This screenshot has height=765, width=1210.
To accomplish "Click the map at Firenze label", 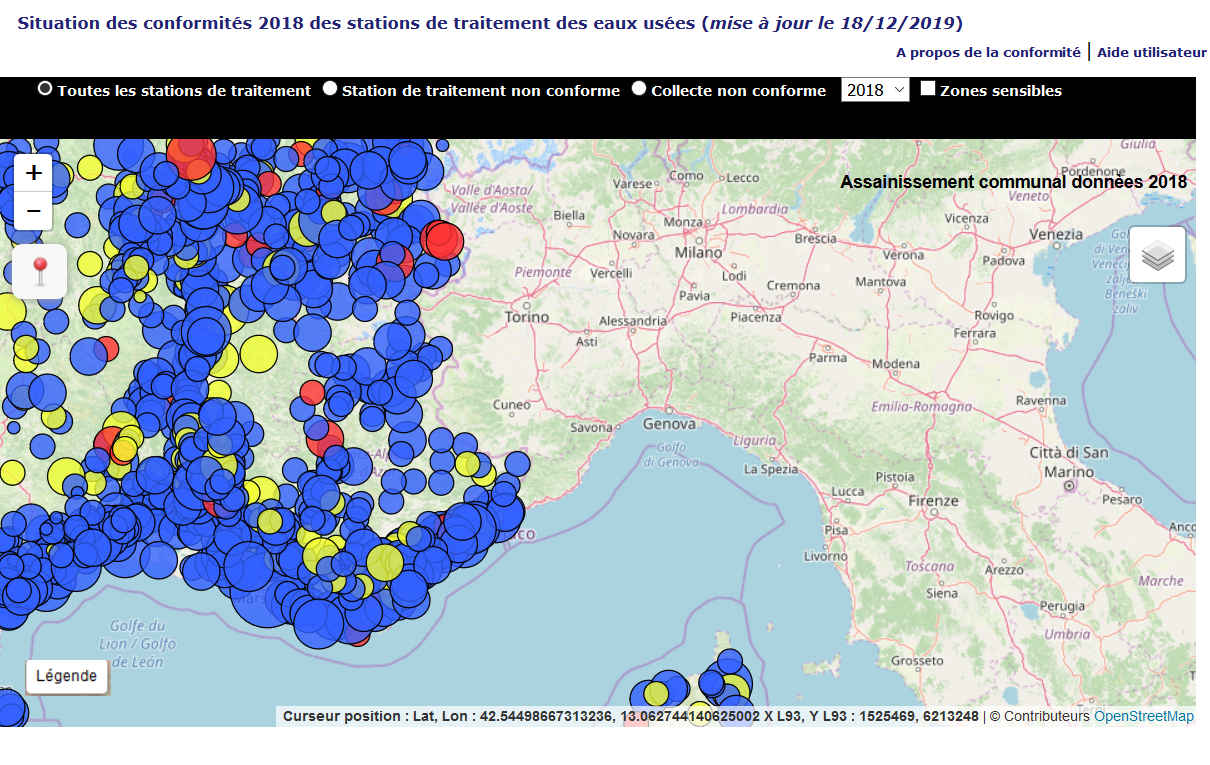I will tap(933, 501).
